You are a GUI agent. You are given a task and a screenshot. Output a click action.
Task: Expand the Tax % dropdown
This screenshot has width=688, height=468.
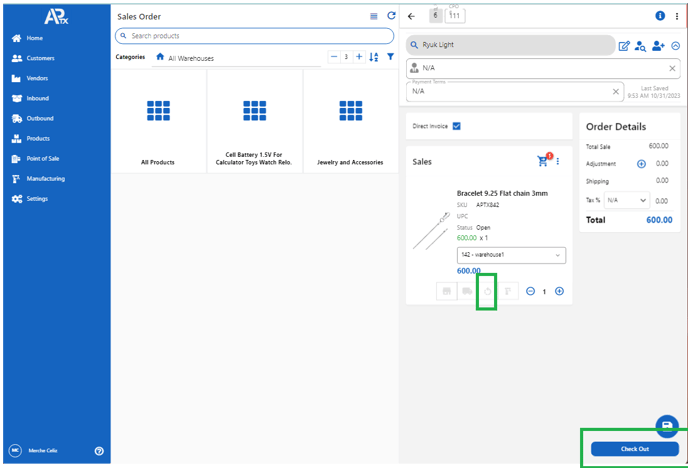(x=627, y=200)
